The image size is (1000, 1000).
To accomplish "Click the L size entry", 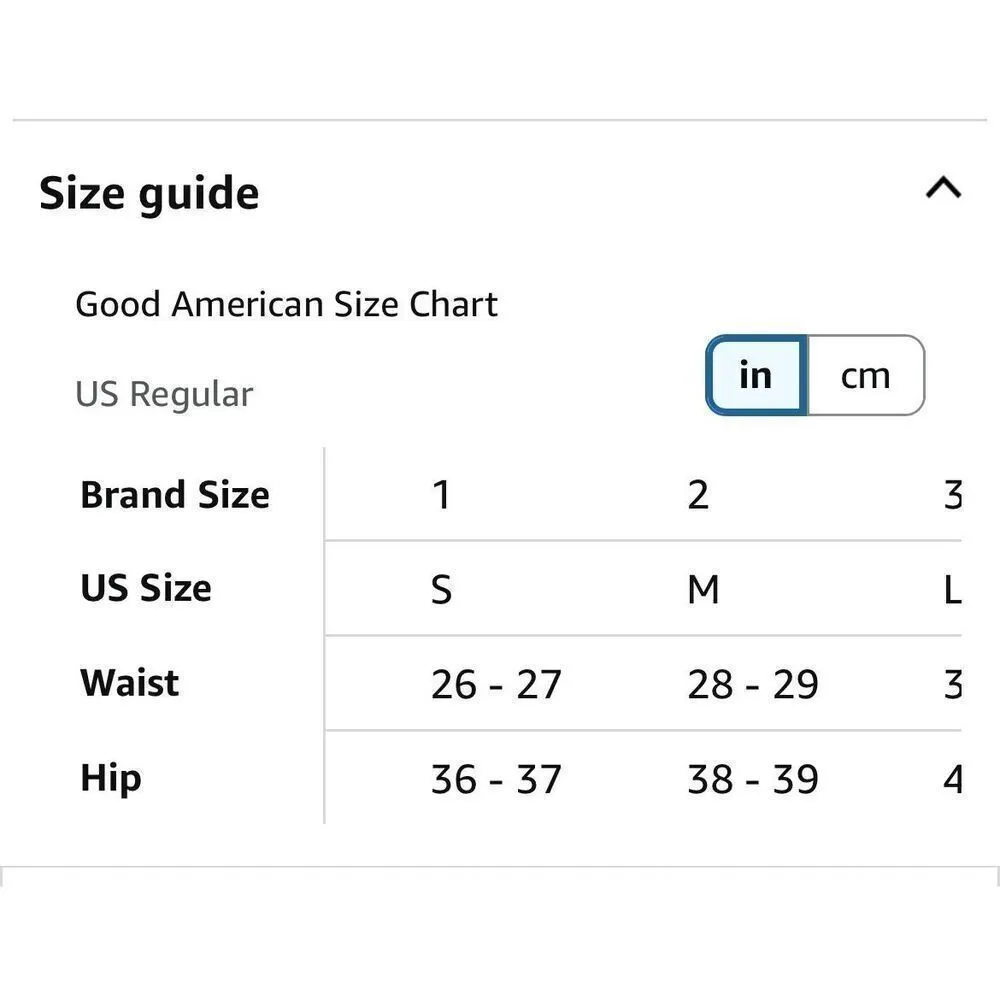I will (x=955, y=590).
